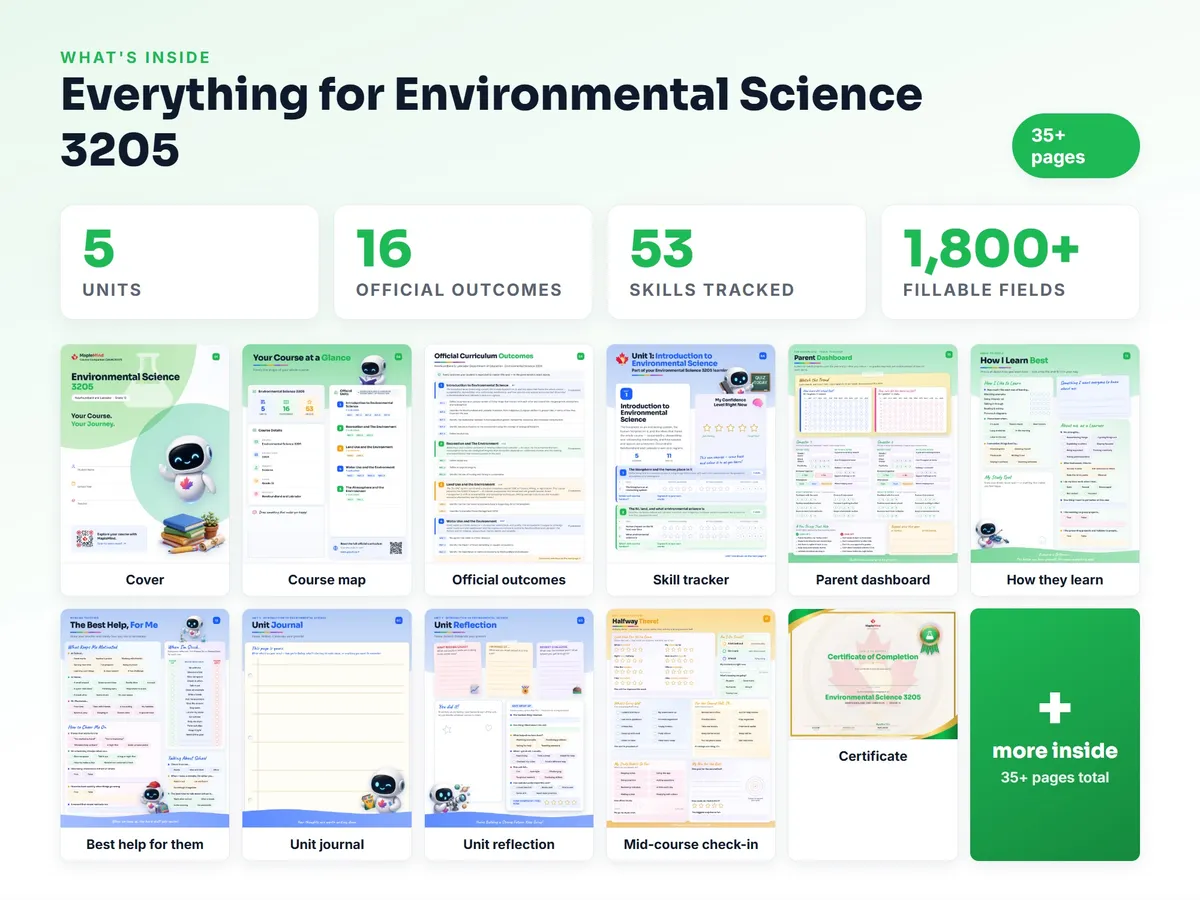Screen dimensions: 1200x900
Task: Click the green '35+ pages' badge
Action: coord(1076,146)
